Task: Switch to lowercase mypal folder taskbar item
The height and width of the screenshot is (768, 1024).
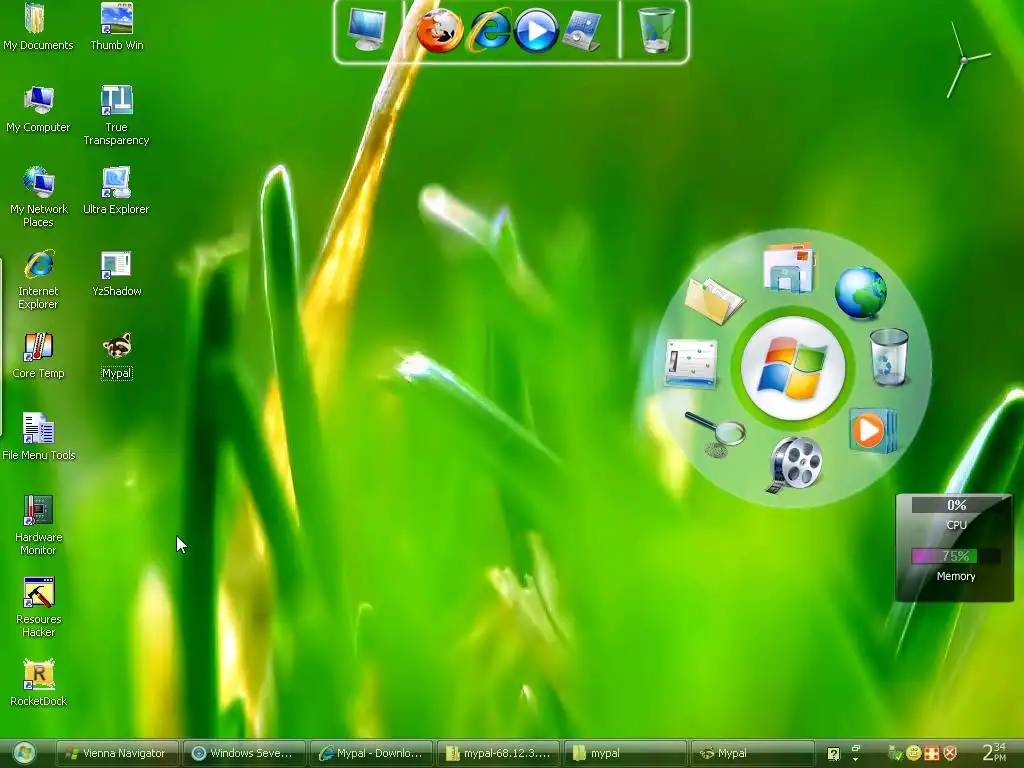Action: click(626, 753)
